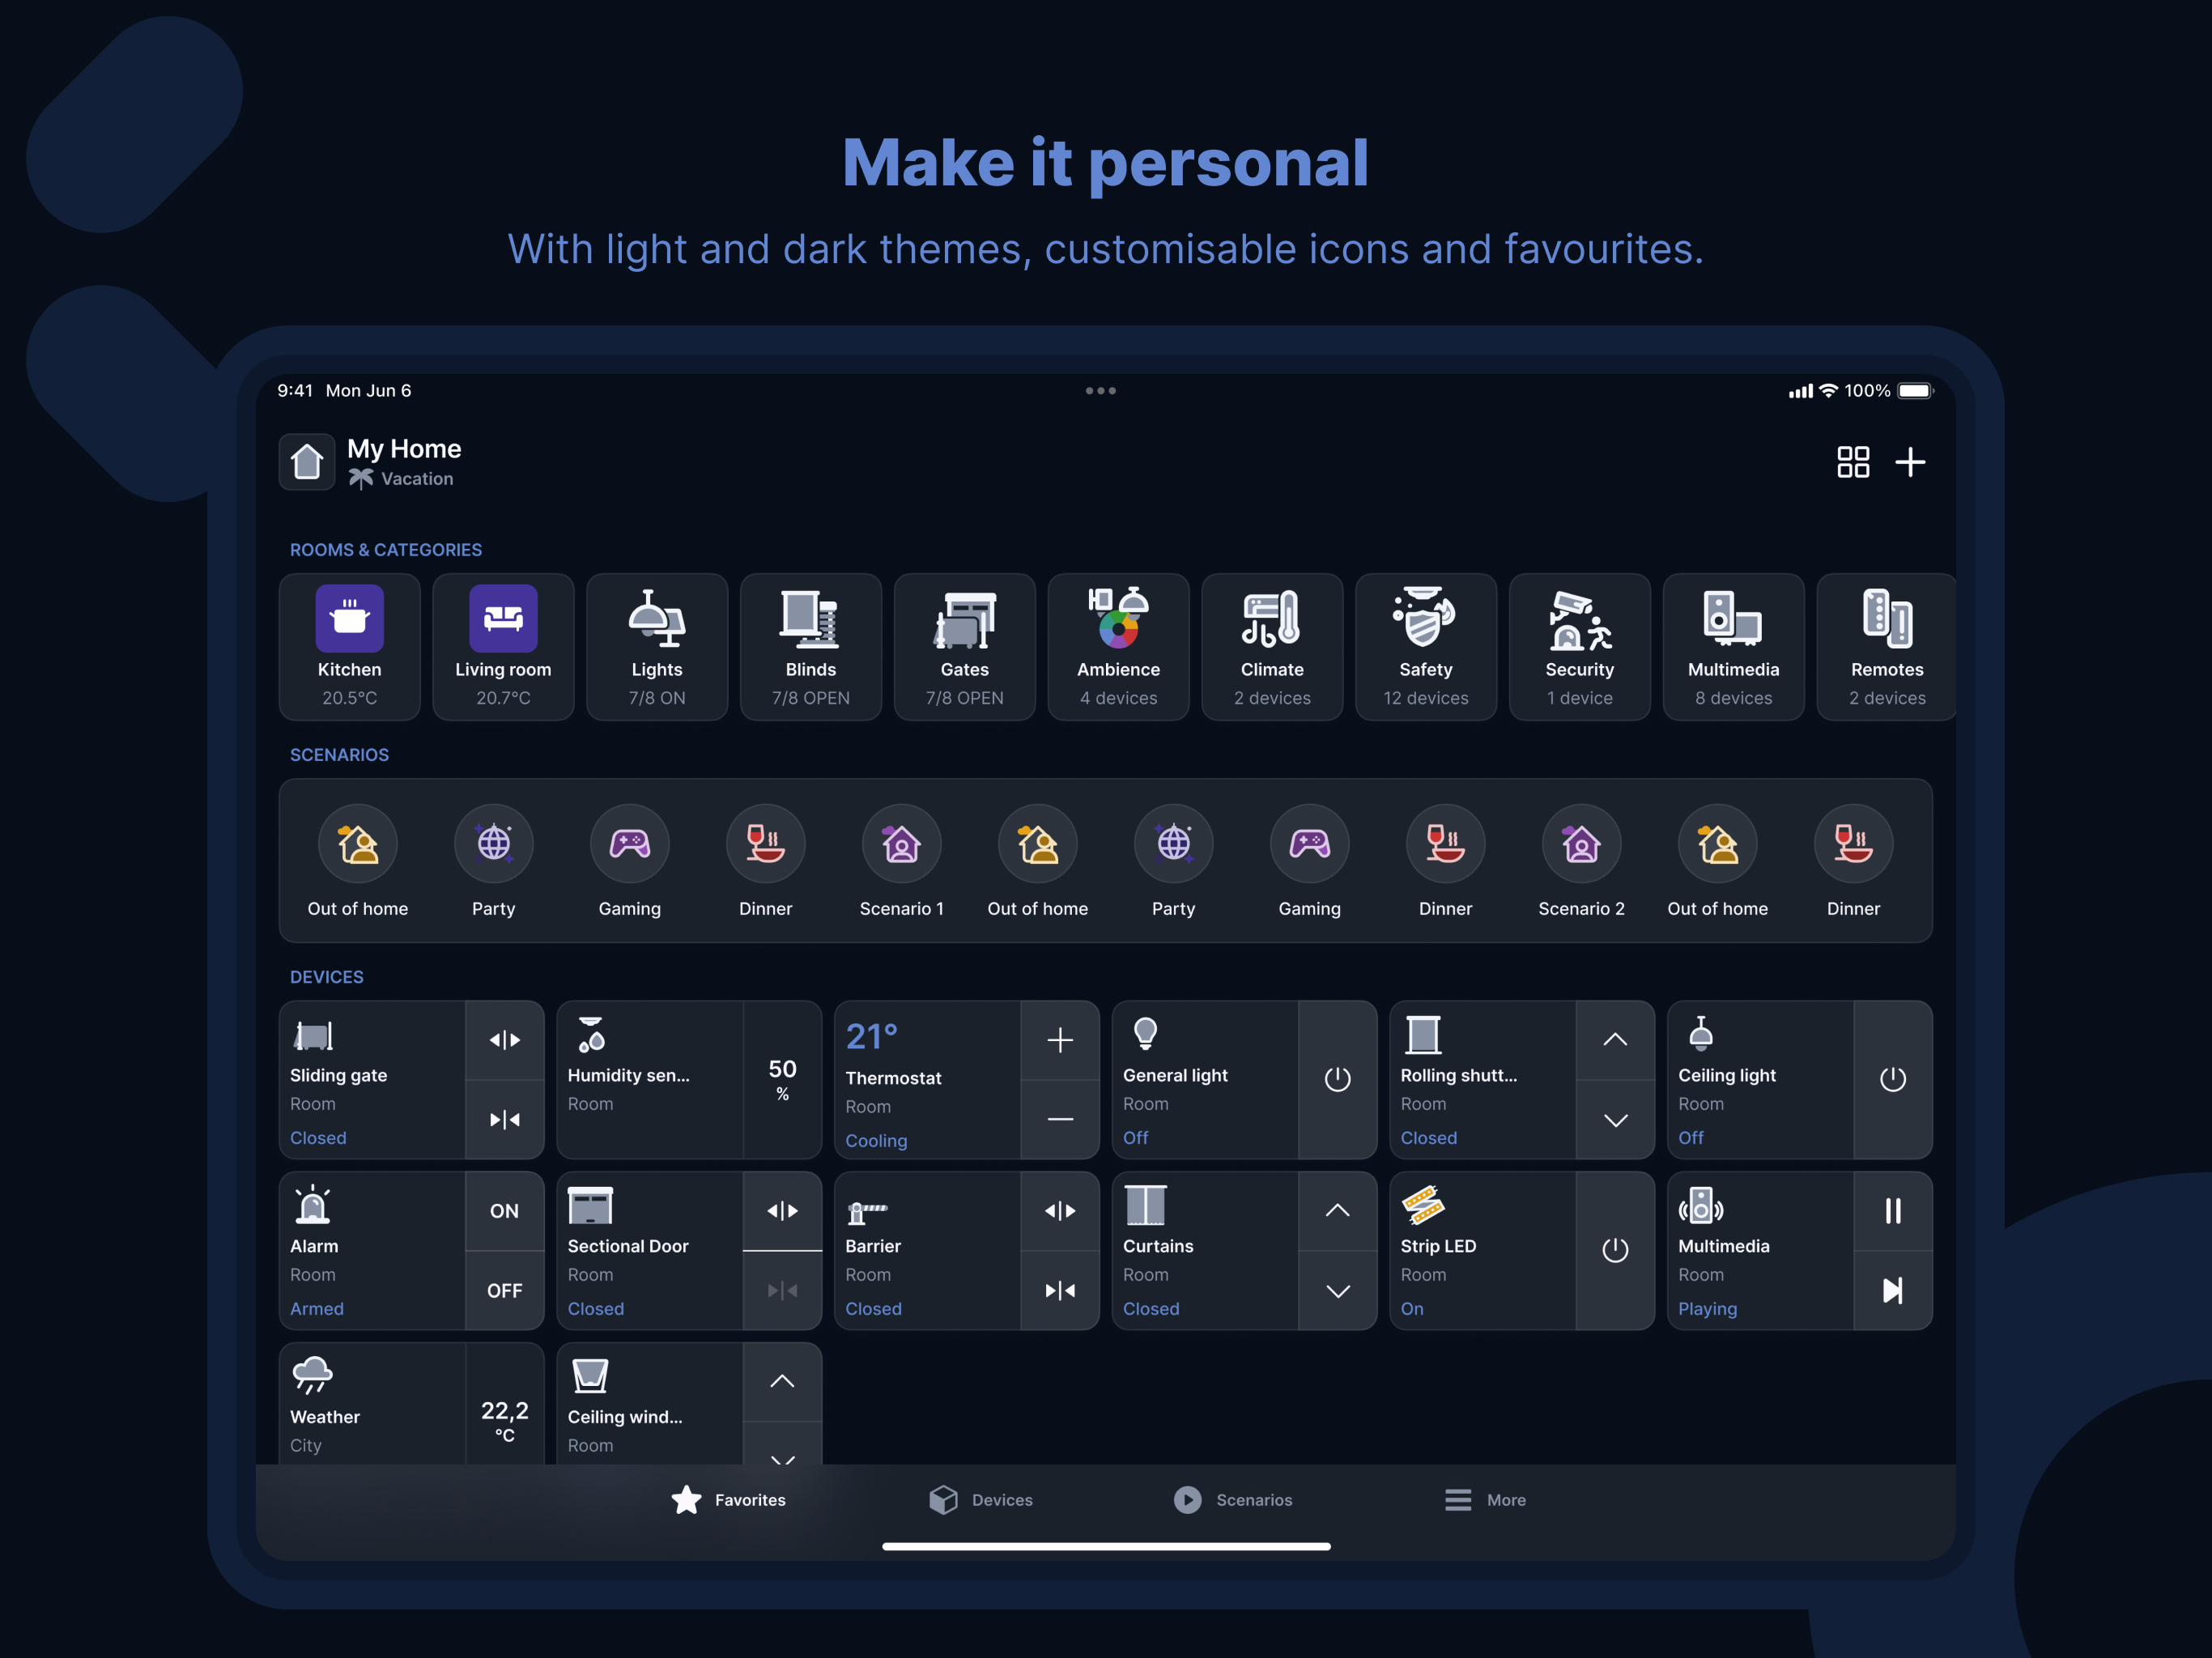Image resolution: width=2212 pixels, height=1658 pixels.
Task: Open the Sliding gate
Action: pyautogui.click(x=504, y=1040)
